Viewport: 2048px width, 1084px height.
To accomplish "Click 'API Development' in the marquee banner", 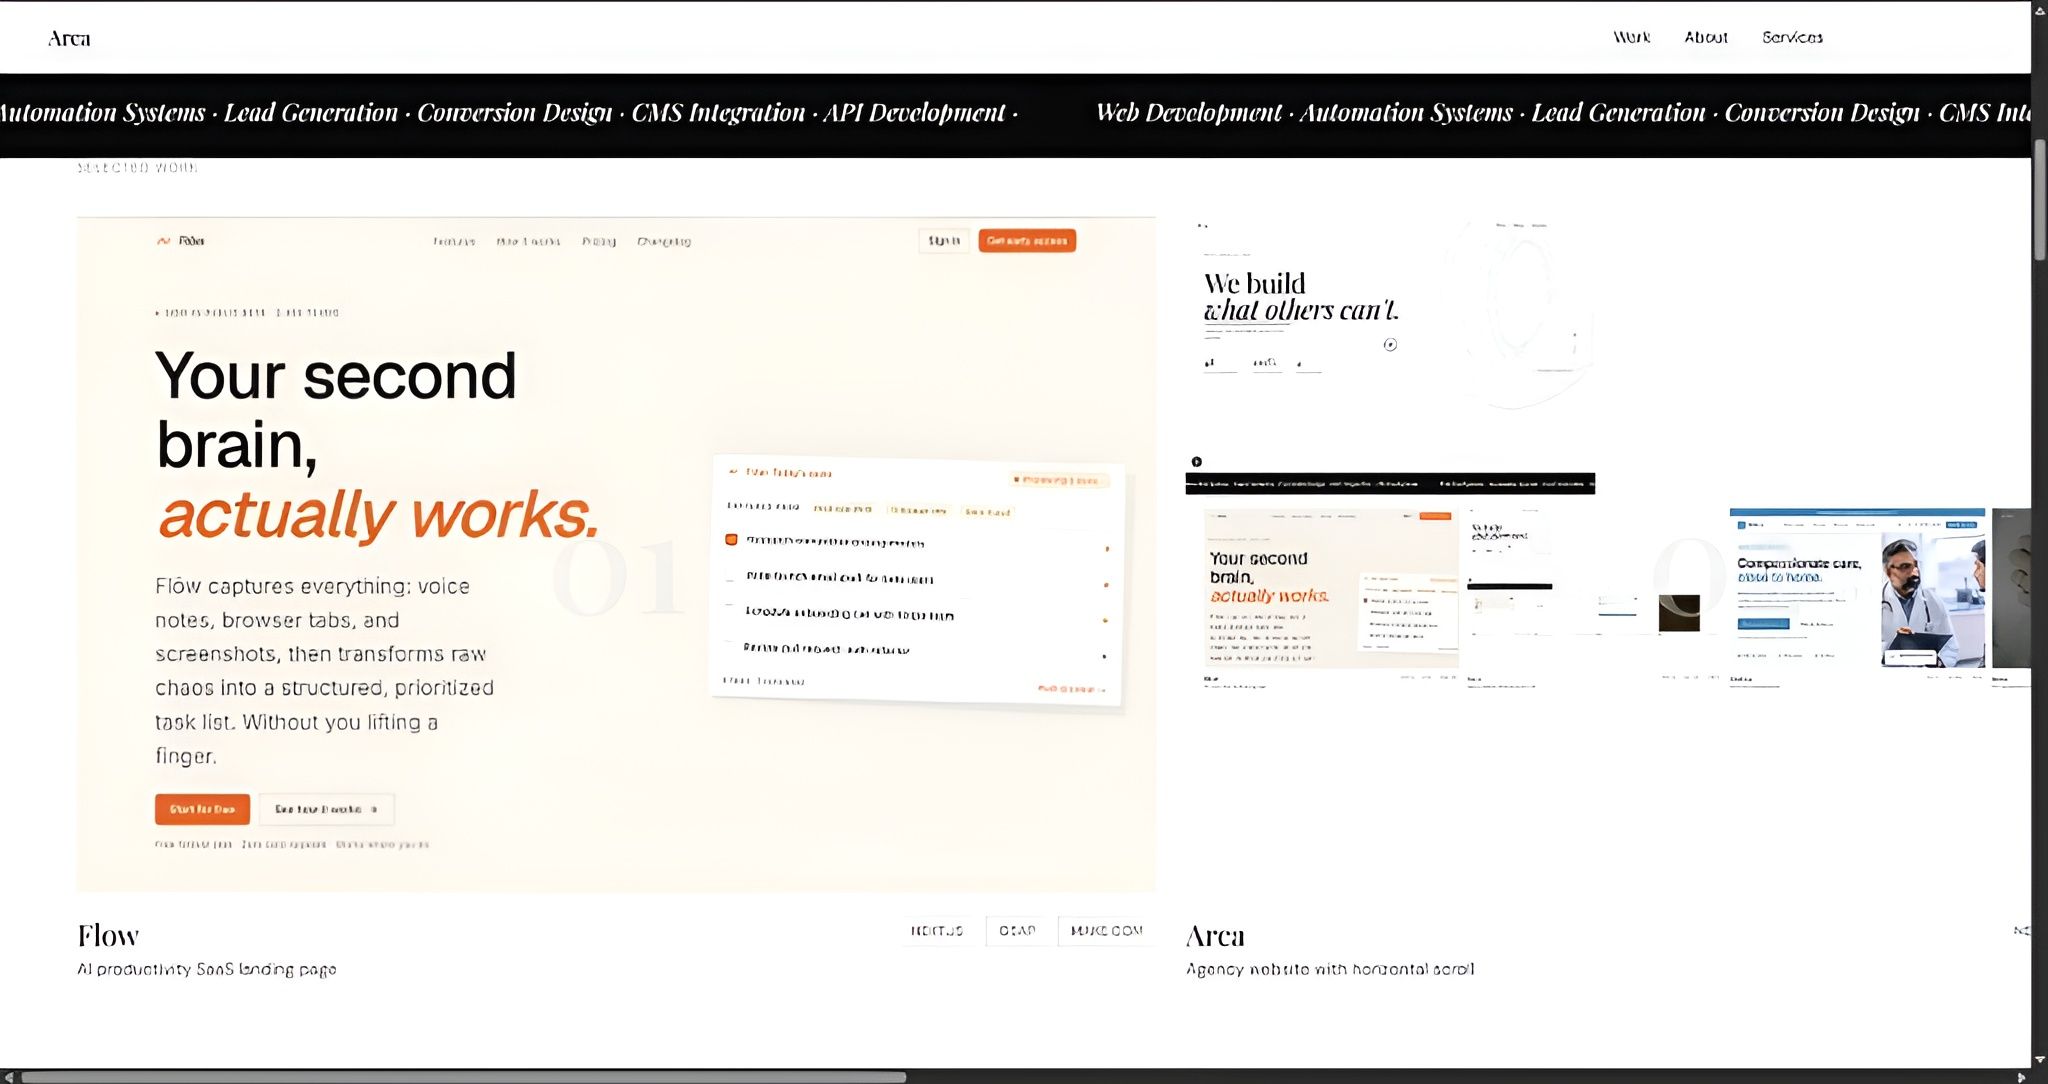I will pyautogui.click(x=914, y=113).
